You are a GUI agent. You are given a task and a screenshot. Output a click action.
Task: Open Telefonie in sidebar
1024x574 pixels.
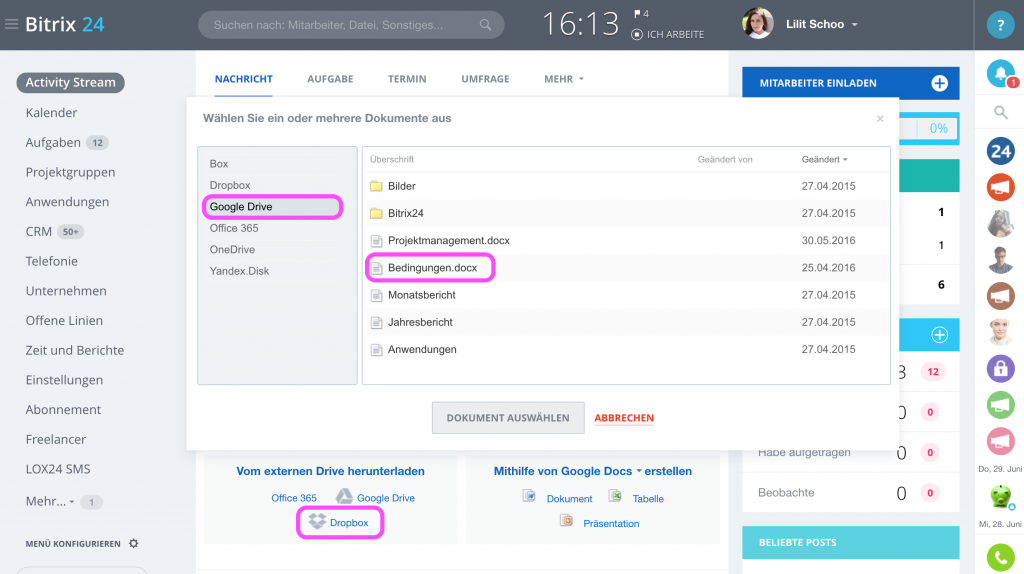pyautogui.click(x=52, y=261)
